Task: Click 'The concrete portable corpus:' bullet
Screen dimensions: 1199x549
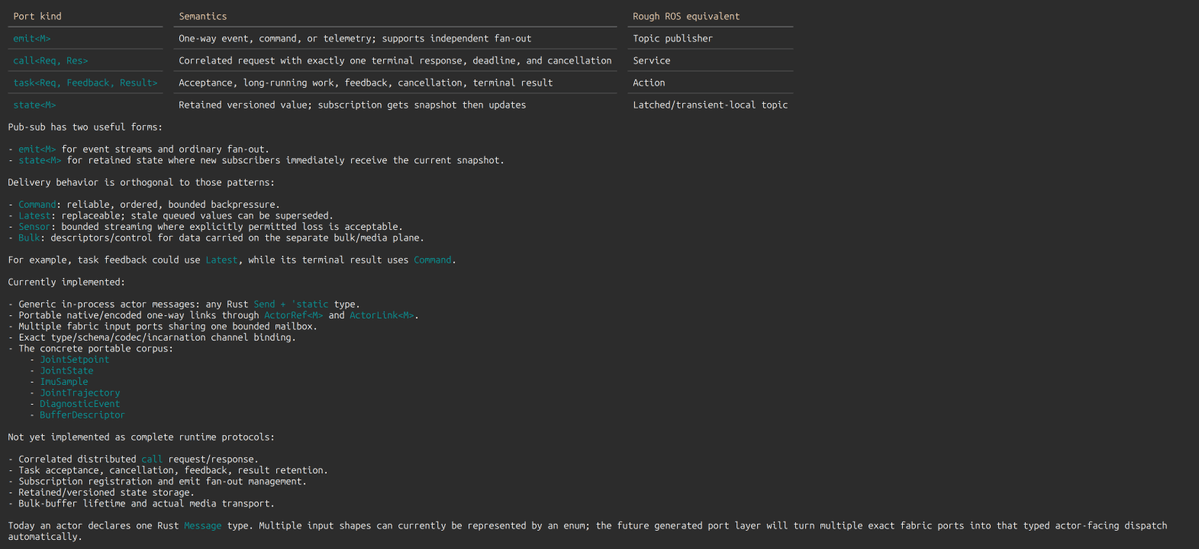Action: 90,349
